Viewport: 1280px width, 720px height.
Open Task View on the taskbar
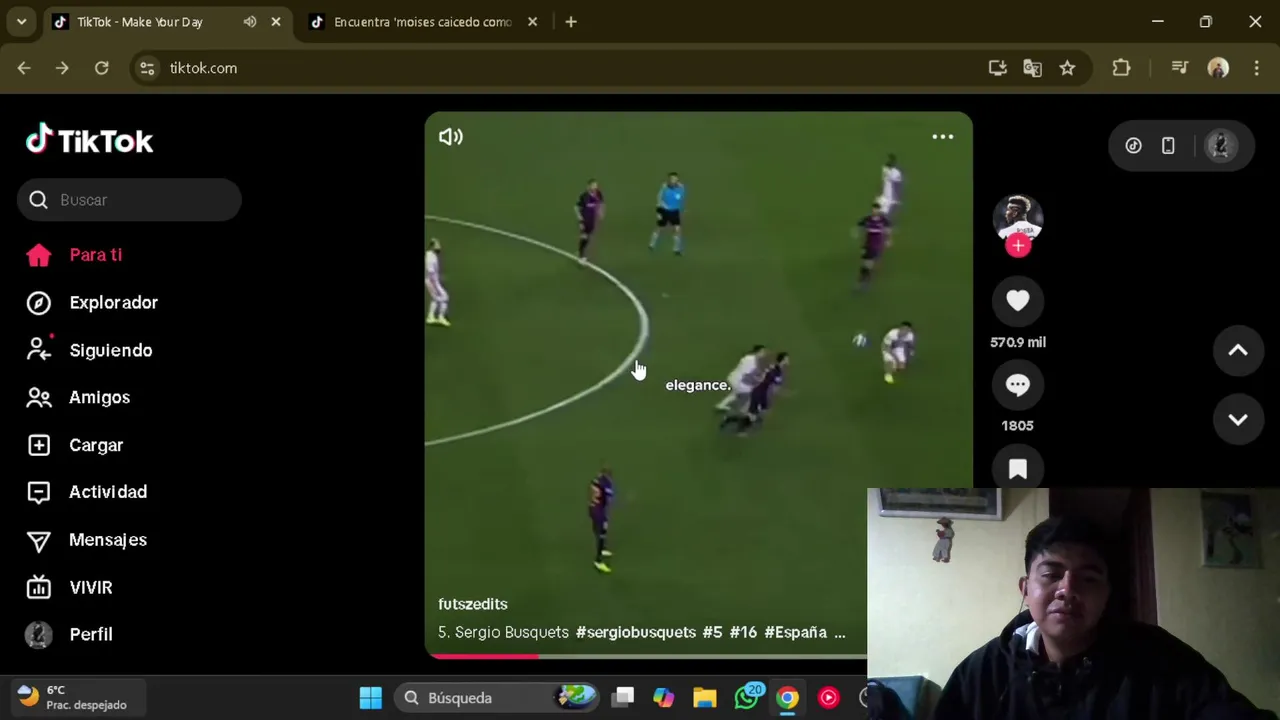623,698
